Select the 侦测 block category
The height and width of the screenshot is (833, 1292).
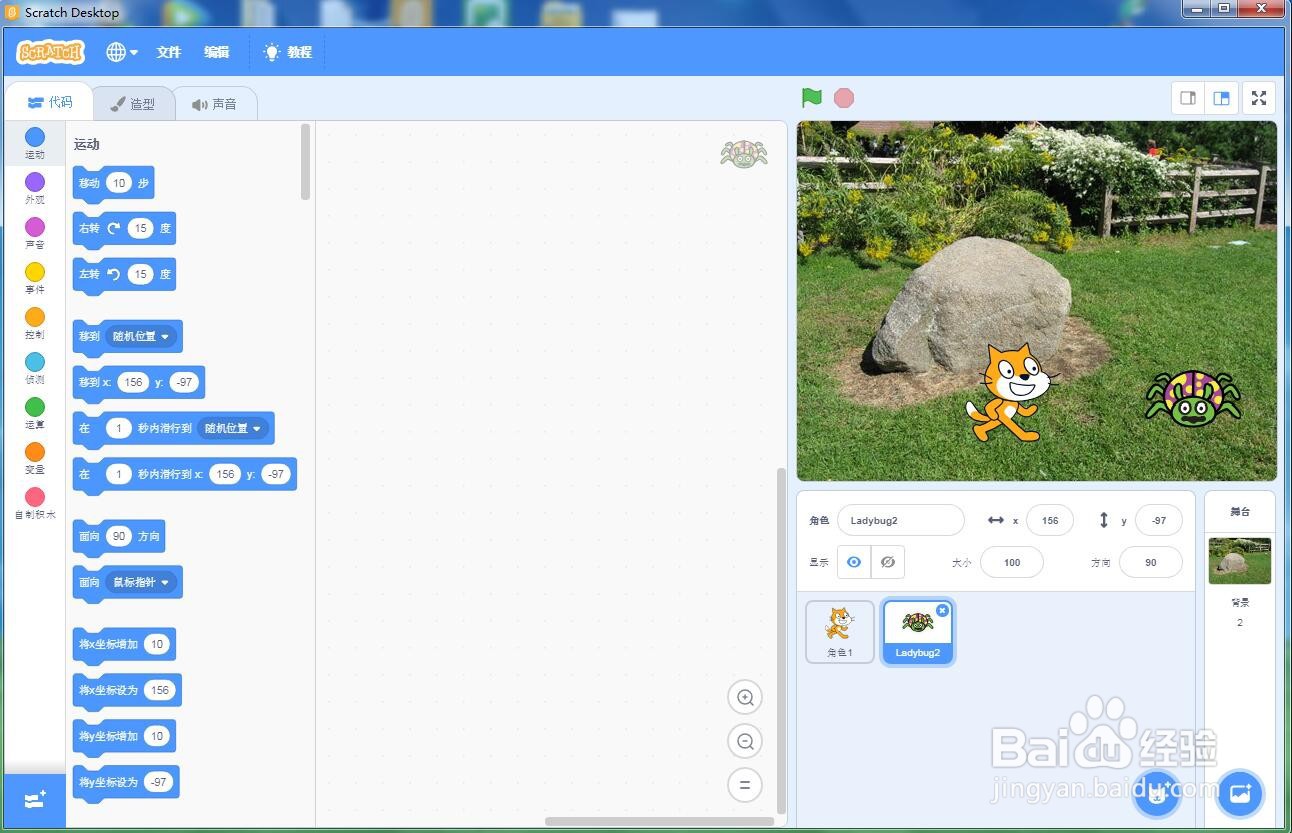click(x=35, y=368)
